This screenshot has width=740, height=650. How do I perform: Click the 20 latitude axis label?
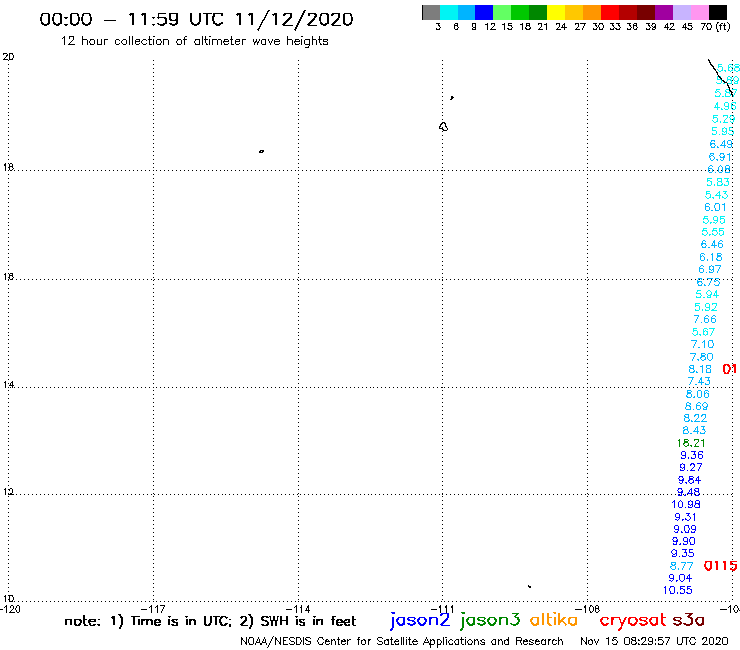8,57
